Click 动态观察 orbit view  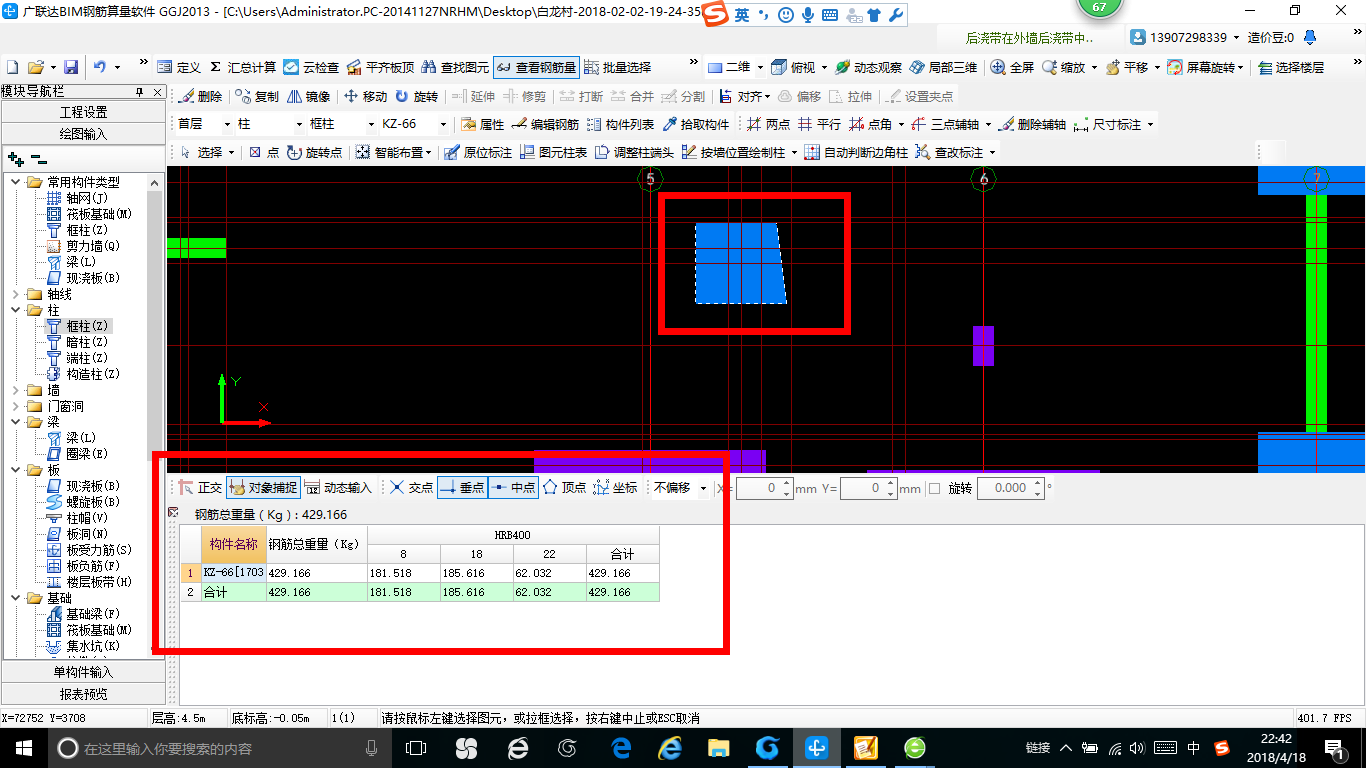(x=868, y=67)
